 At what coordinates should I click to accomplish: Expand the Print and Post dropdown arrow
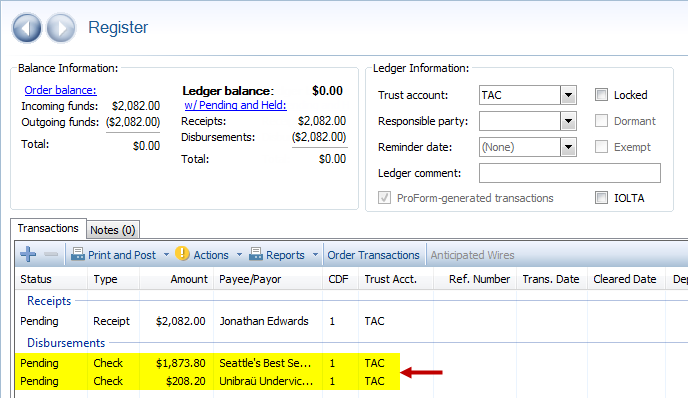[166, 255]
